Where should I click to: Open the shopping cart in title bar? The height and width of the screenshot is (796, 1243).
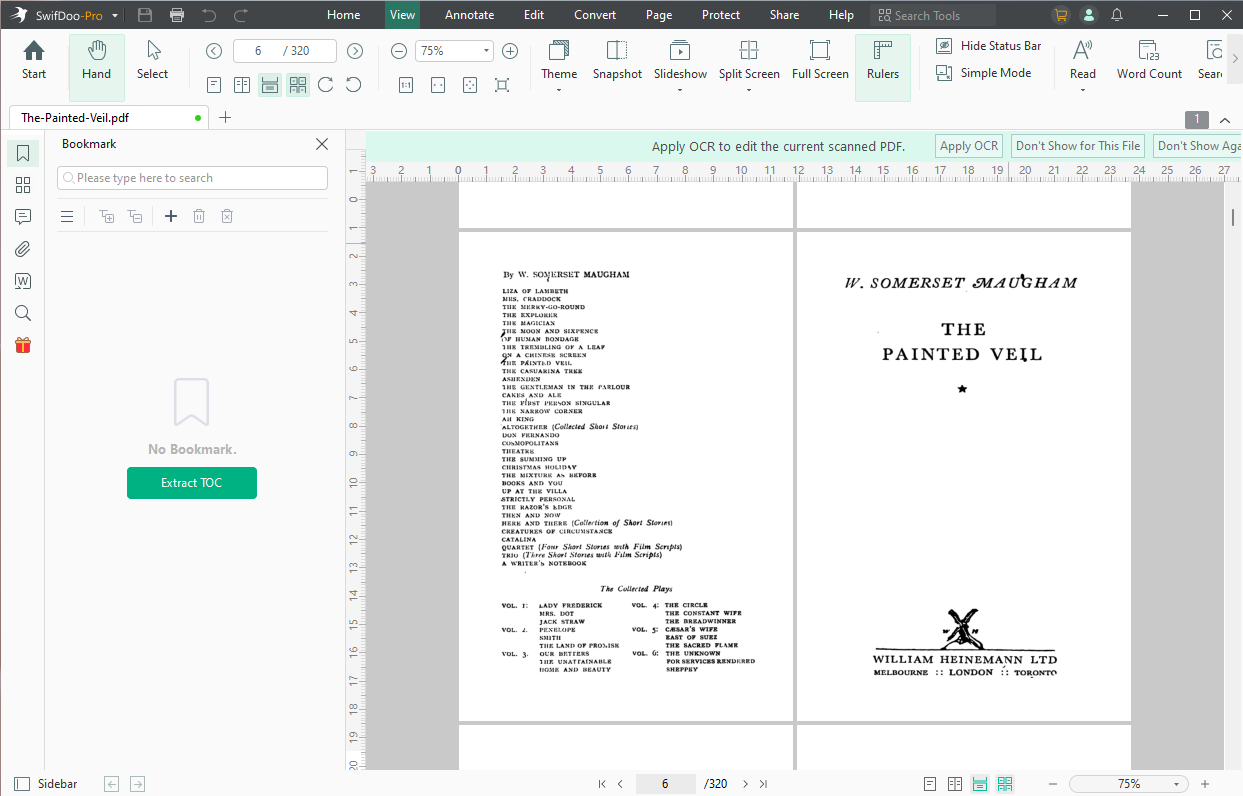[1061, 15]
